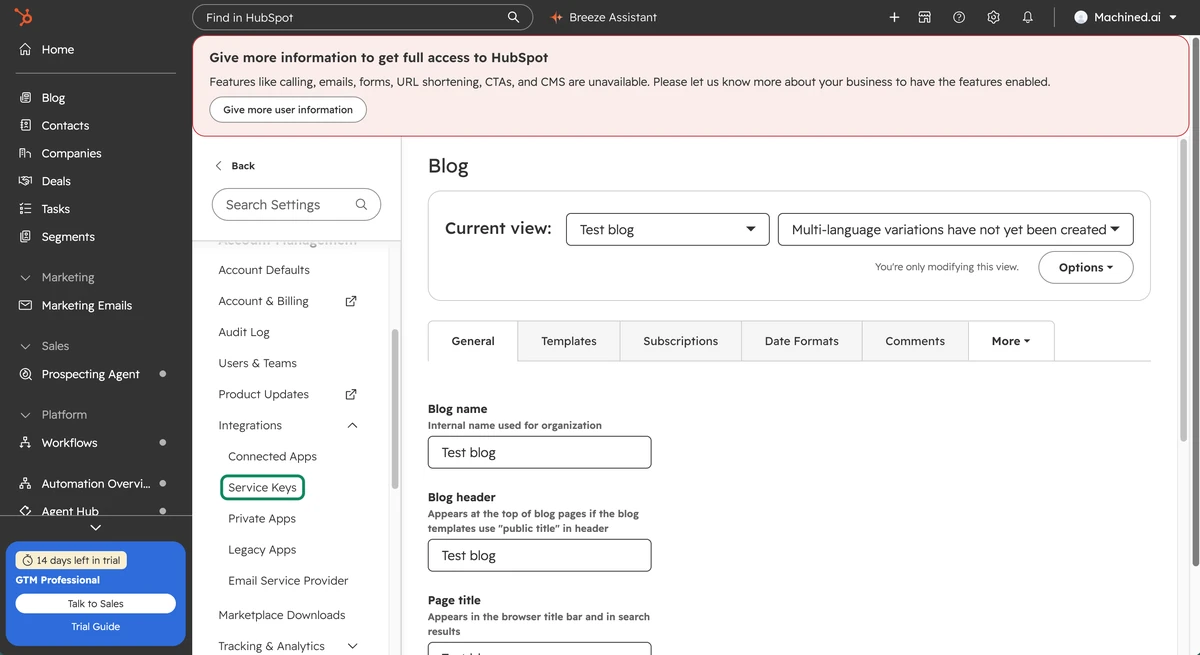The width and height of the screenshot is (1200, 655).
Task: Collapse the Integrations settings group
Action: pyautogui.click(x=352, y=425)
